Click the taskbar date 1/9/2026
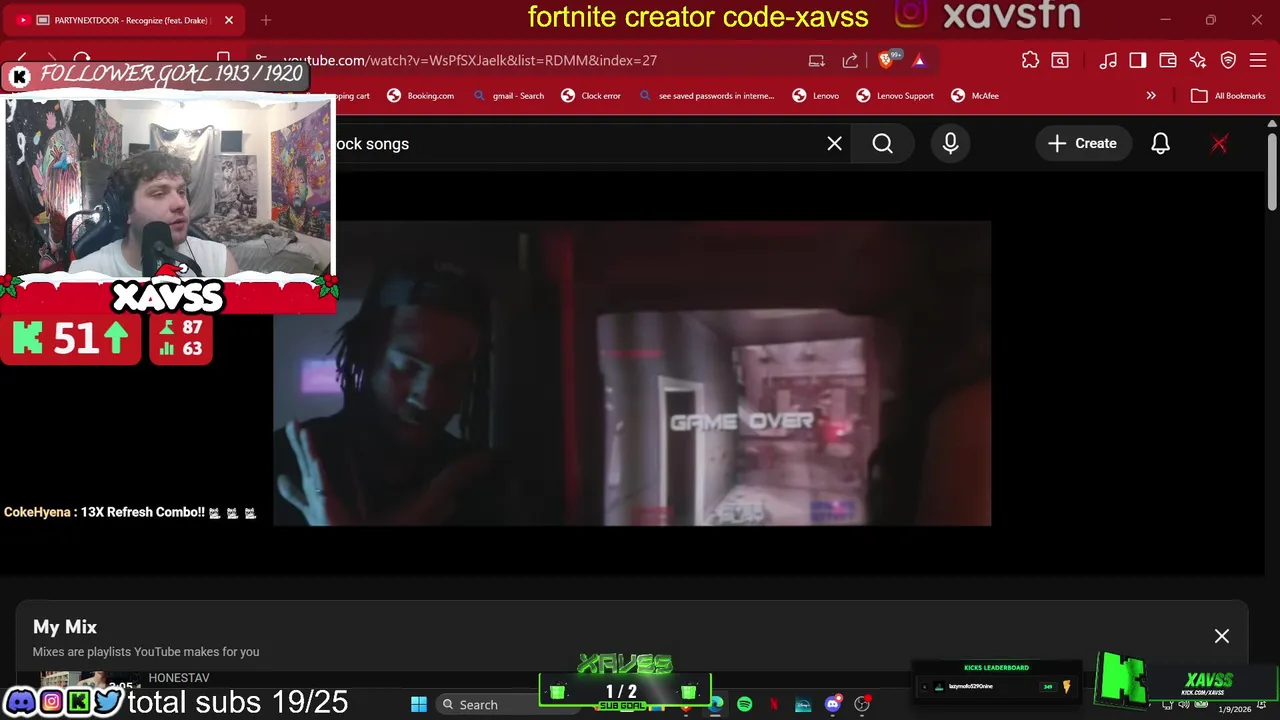Viewport: 1280px width, 720px height. coord(1233,709)
